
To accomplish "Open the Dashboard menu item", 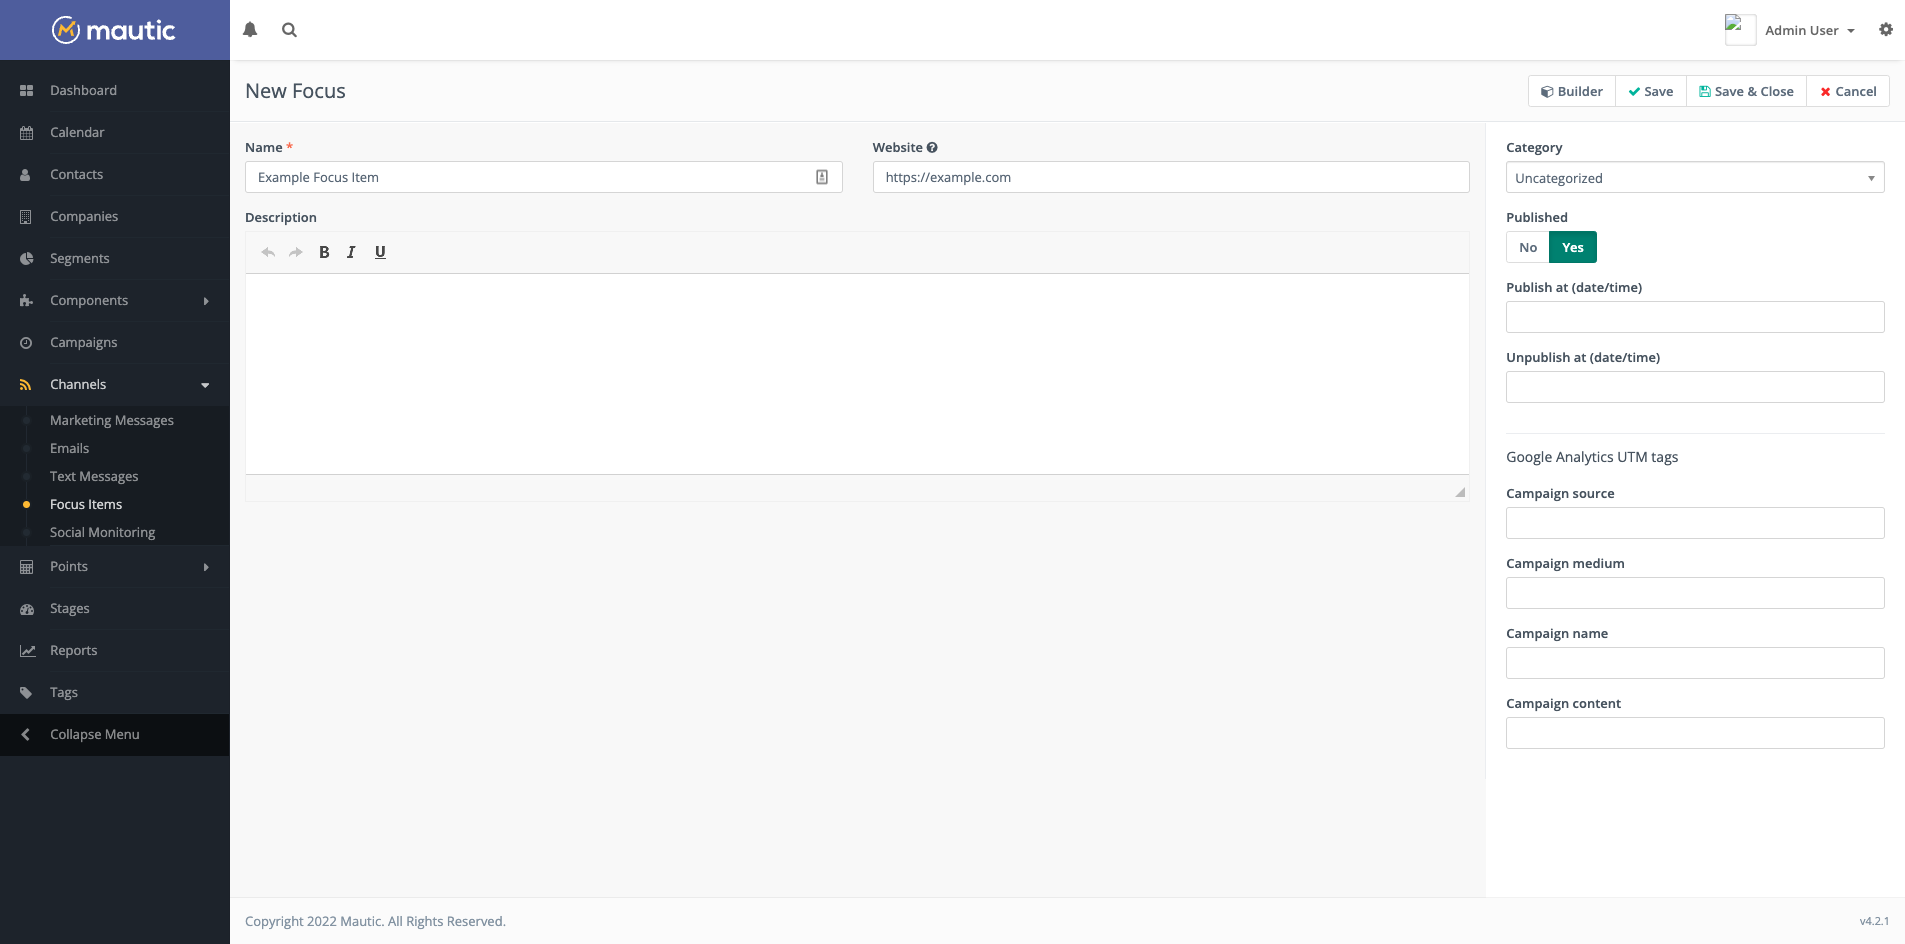I will [x=83, y=91].
